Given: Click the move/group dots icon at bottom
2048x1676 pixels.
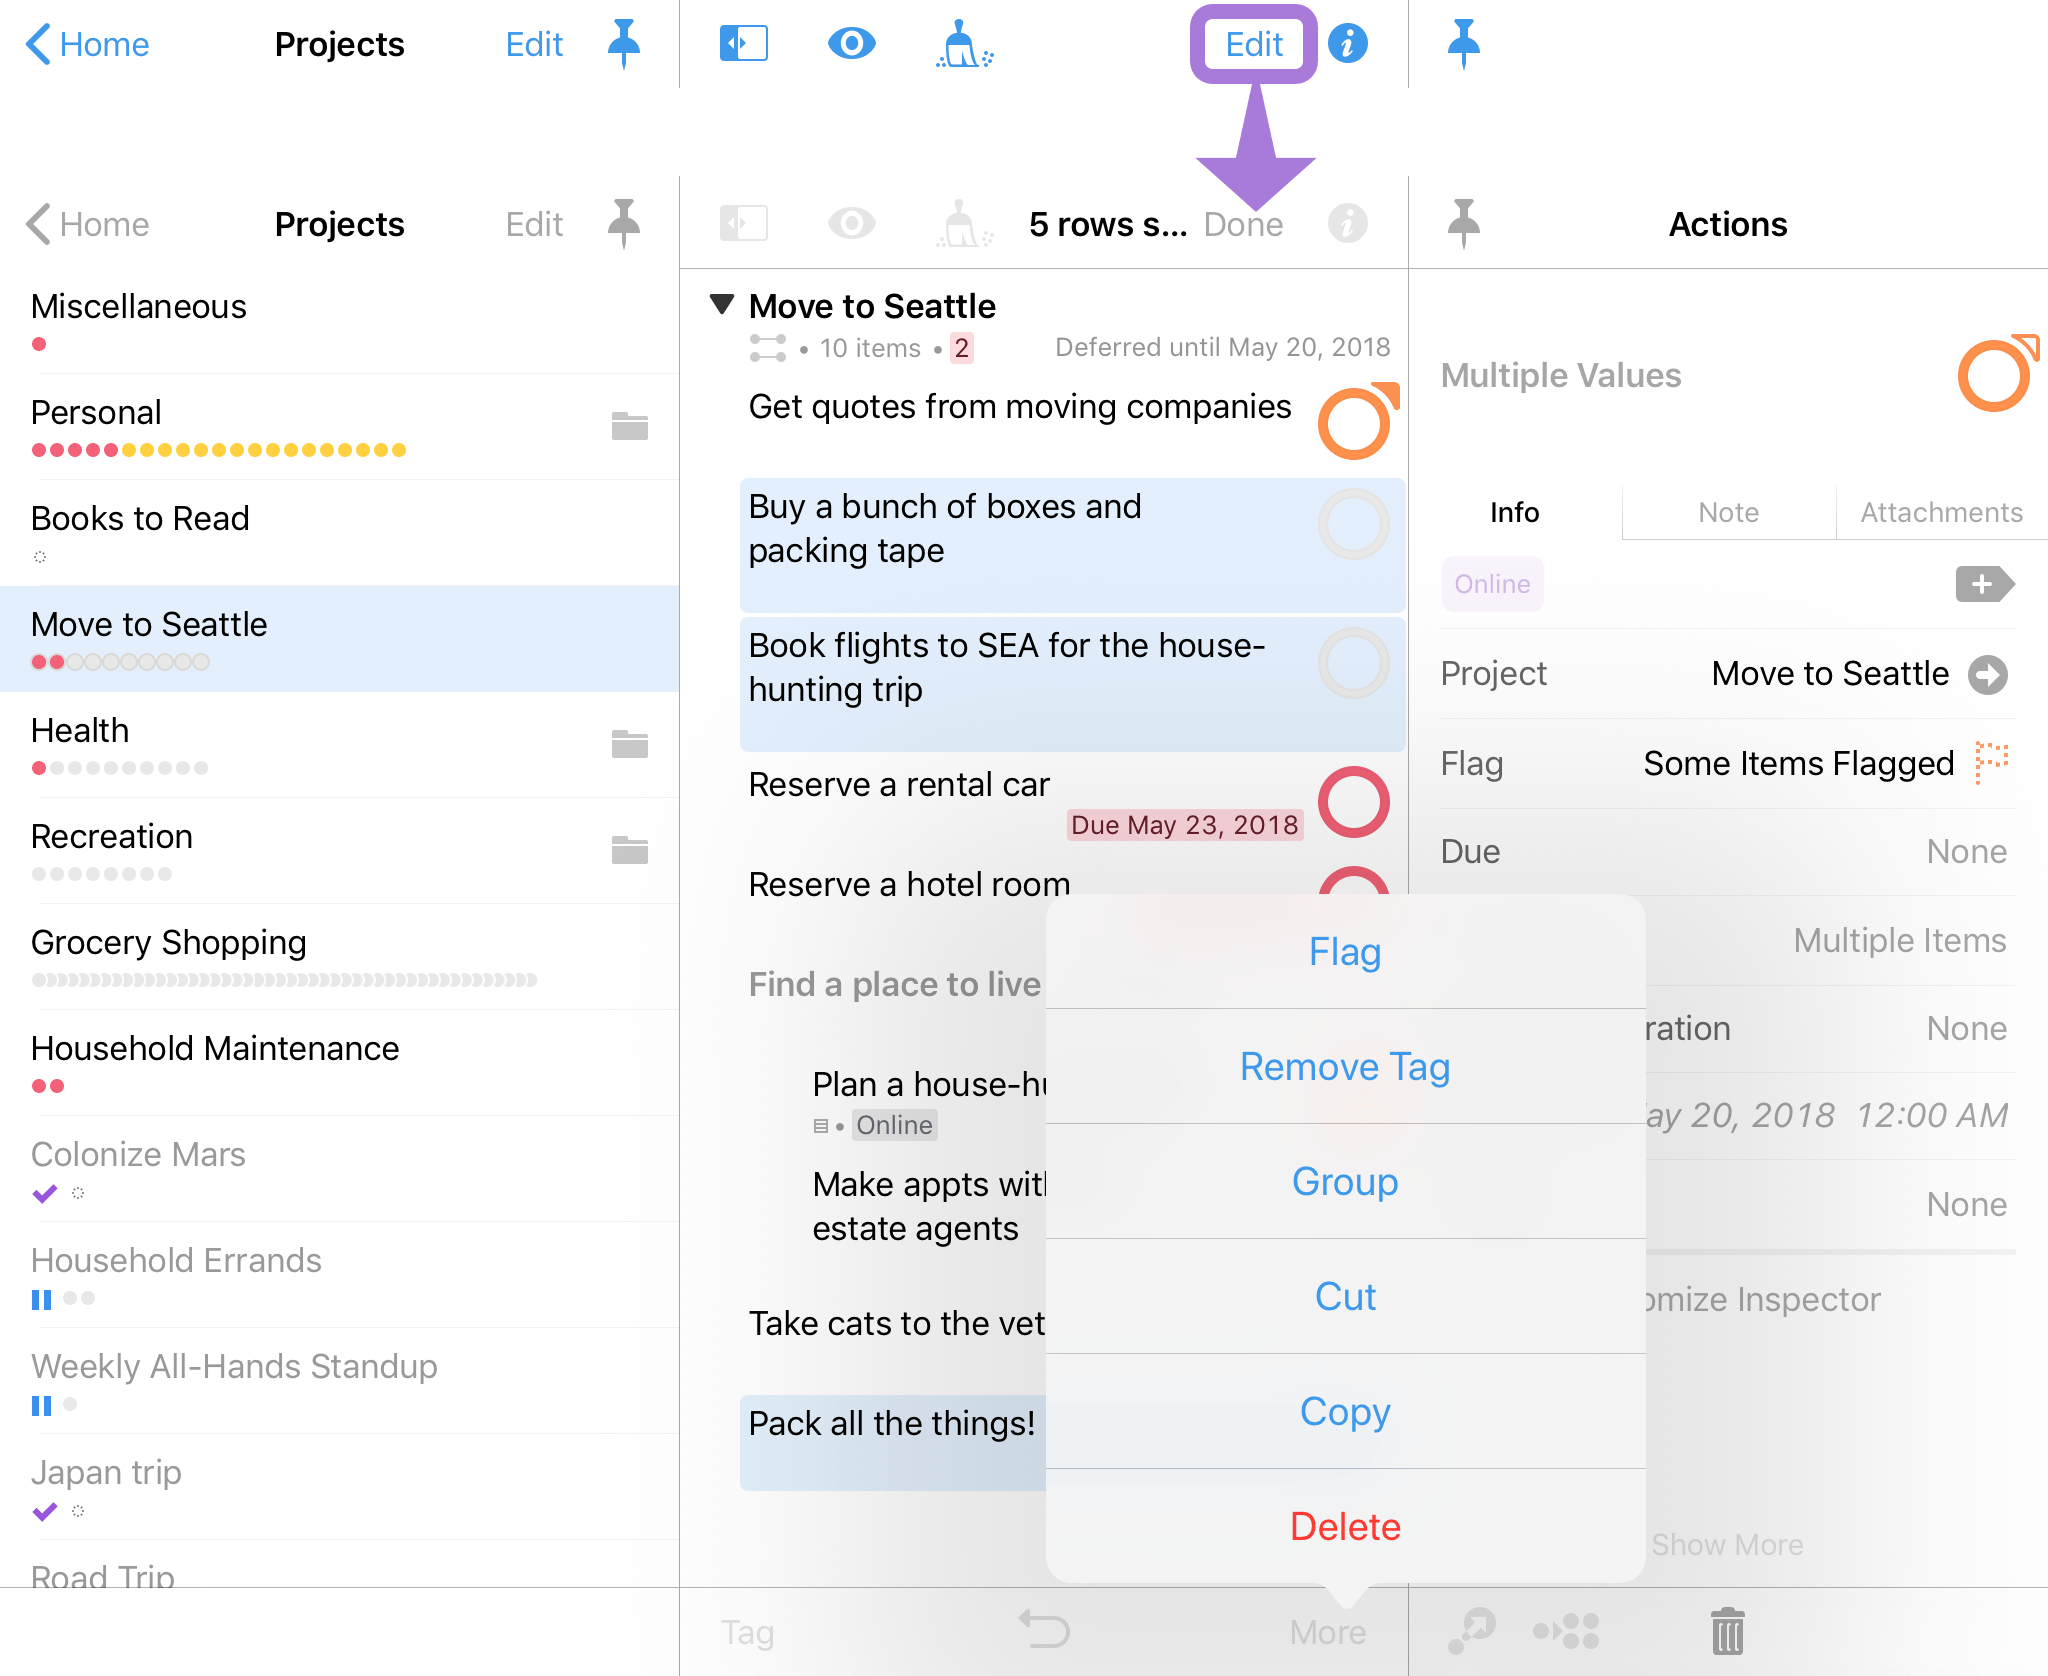Looking at the screenshot, I should [x=1566, y=1630].
